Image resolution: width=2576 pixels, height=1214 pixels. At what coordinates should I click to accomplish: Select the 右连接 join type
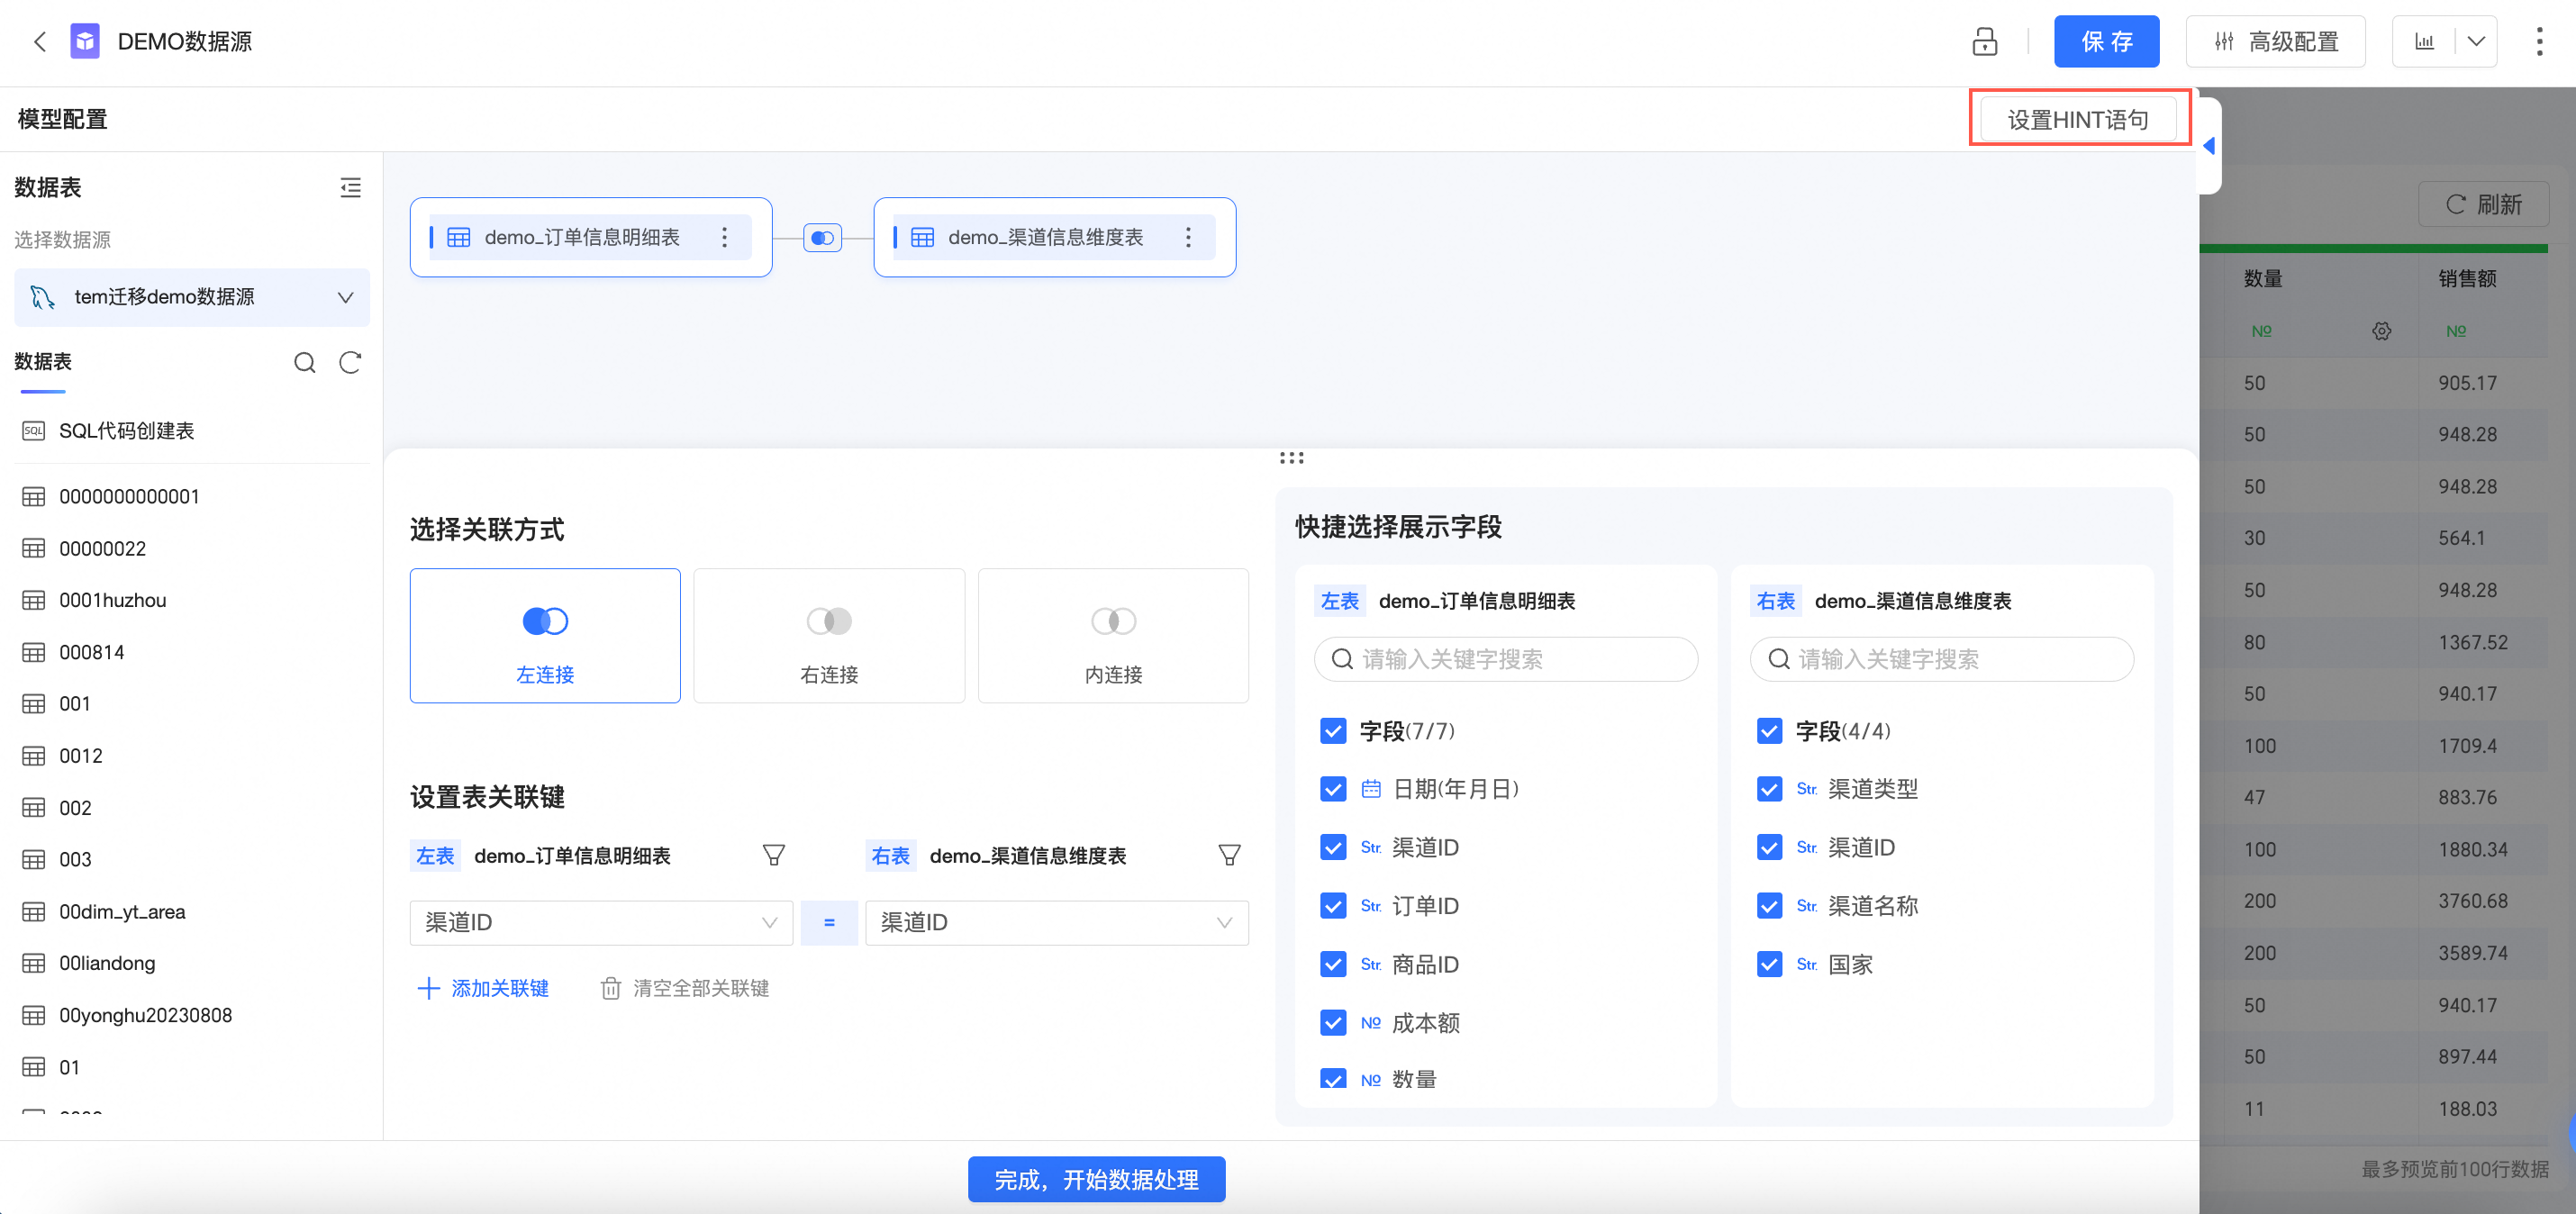(829, 636)
